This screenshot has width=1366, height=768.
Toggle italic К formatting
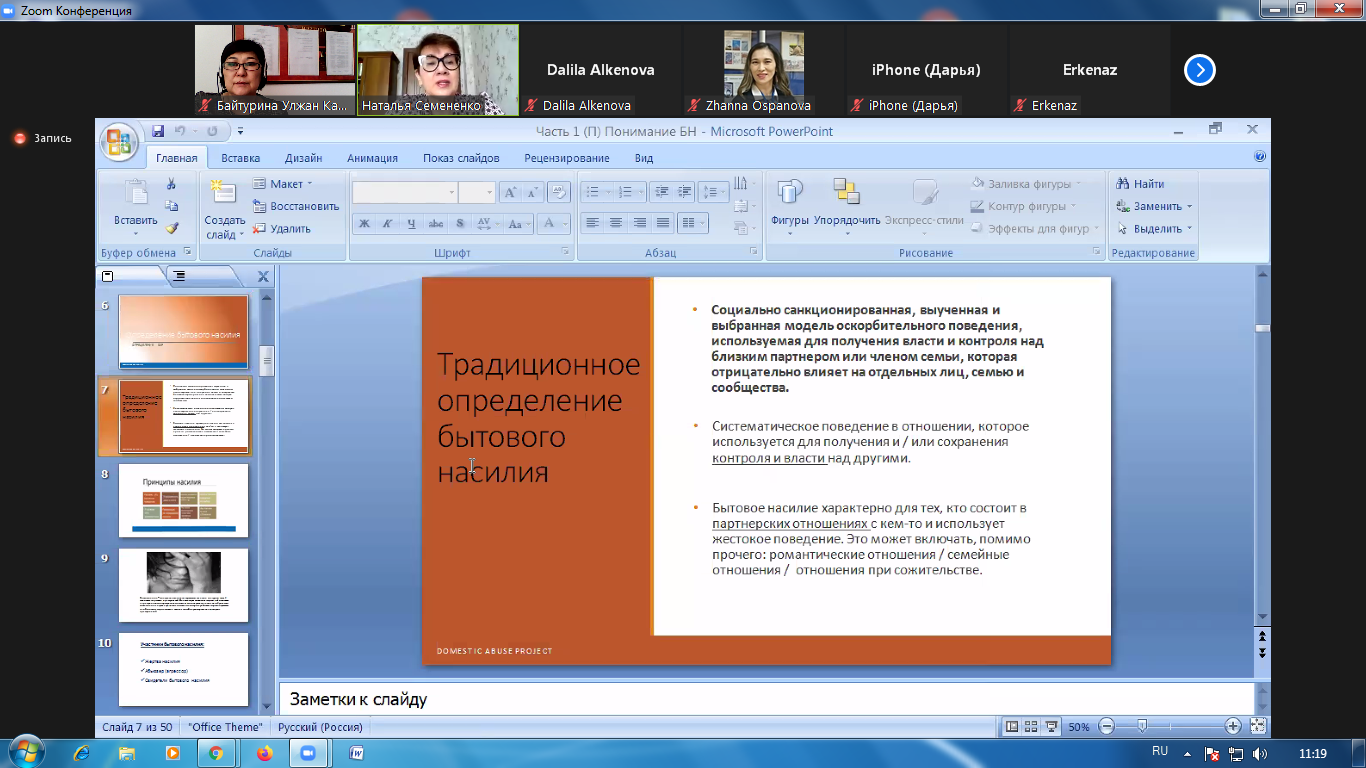(387, 223)
